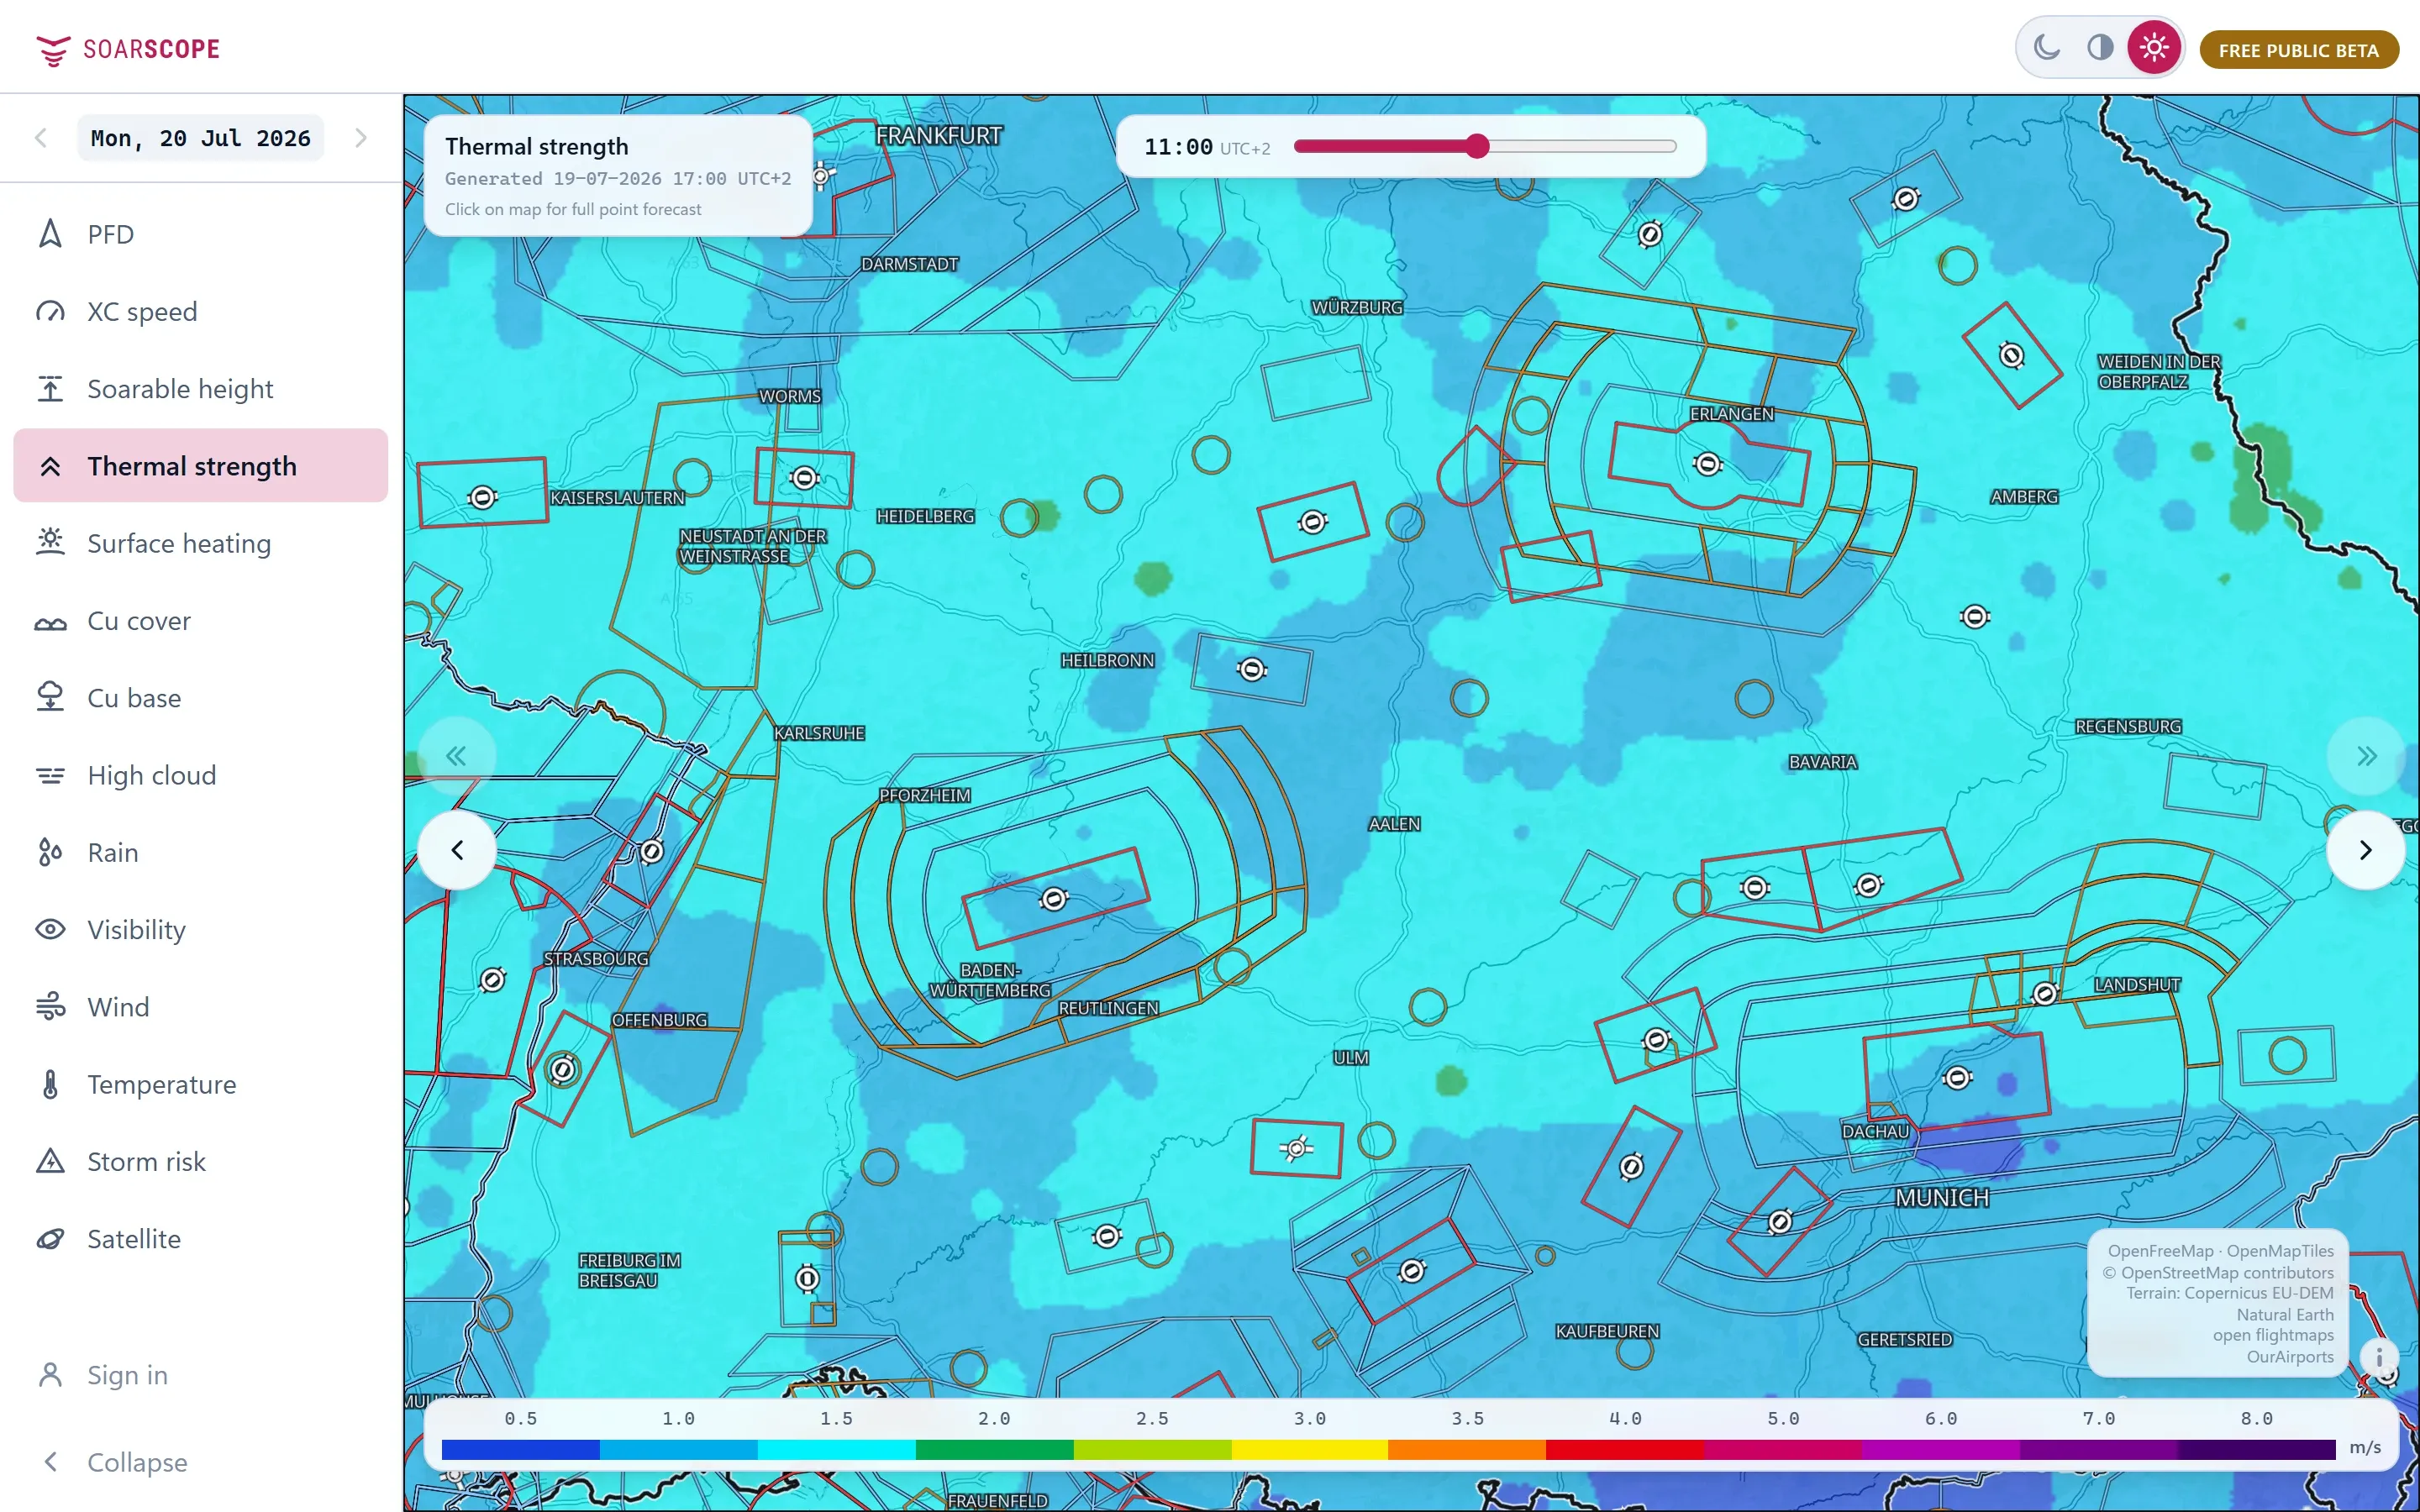Show the Cu cover cloud icon
This screenshot has width=2420, height=1512.
coord(50,620)
